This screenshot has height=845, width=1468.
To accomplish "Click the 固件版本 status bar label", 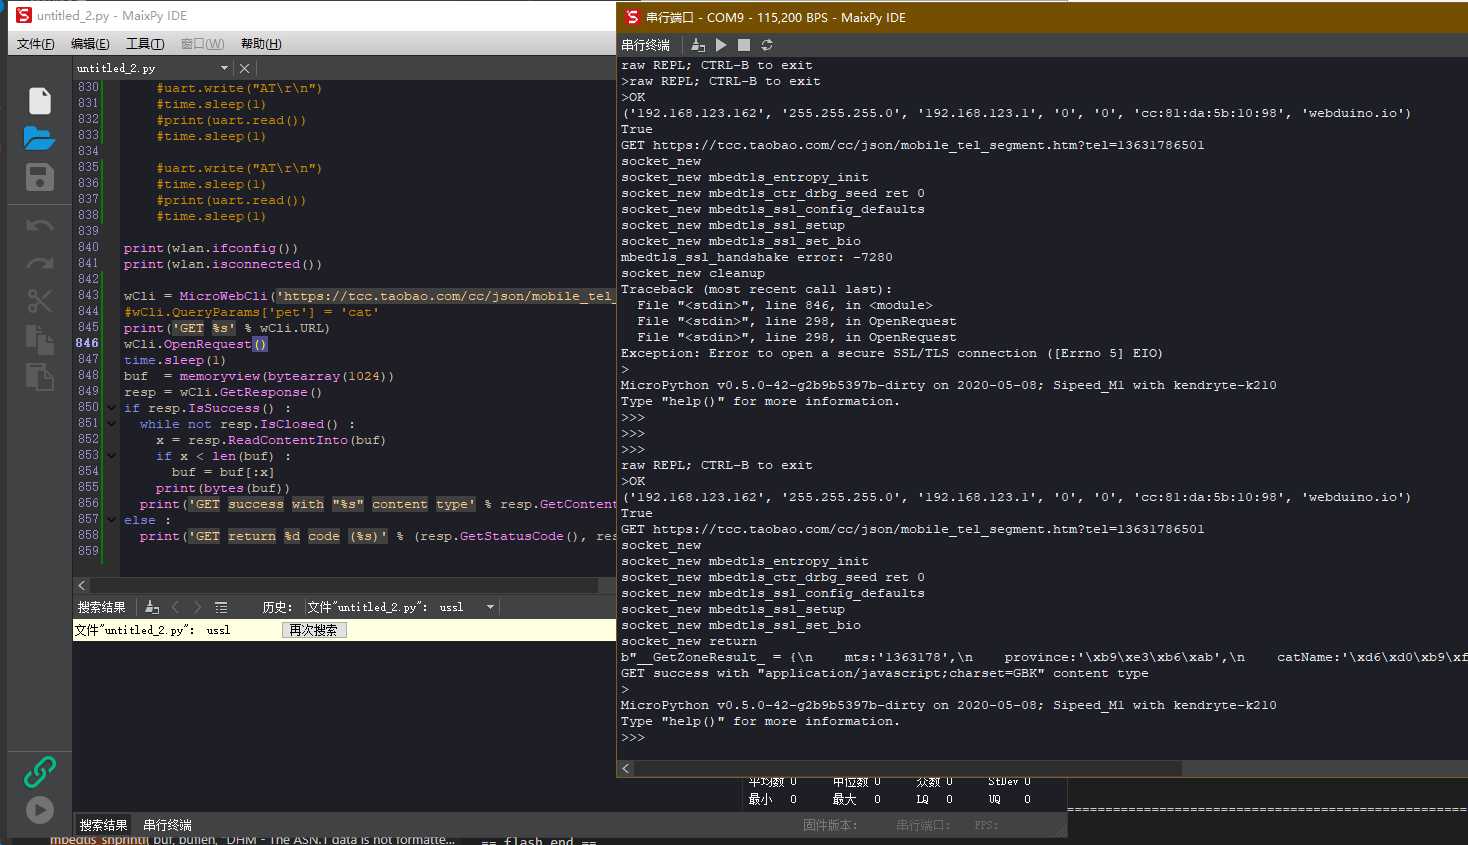I will [x=830, y=825].
